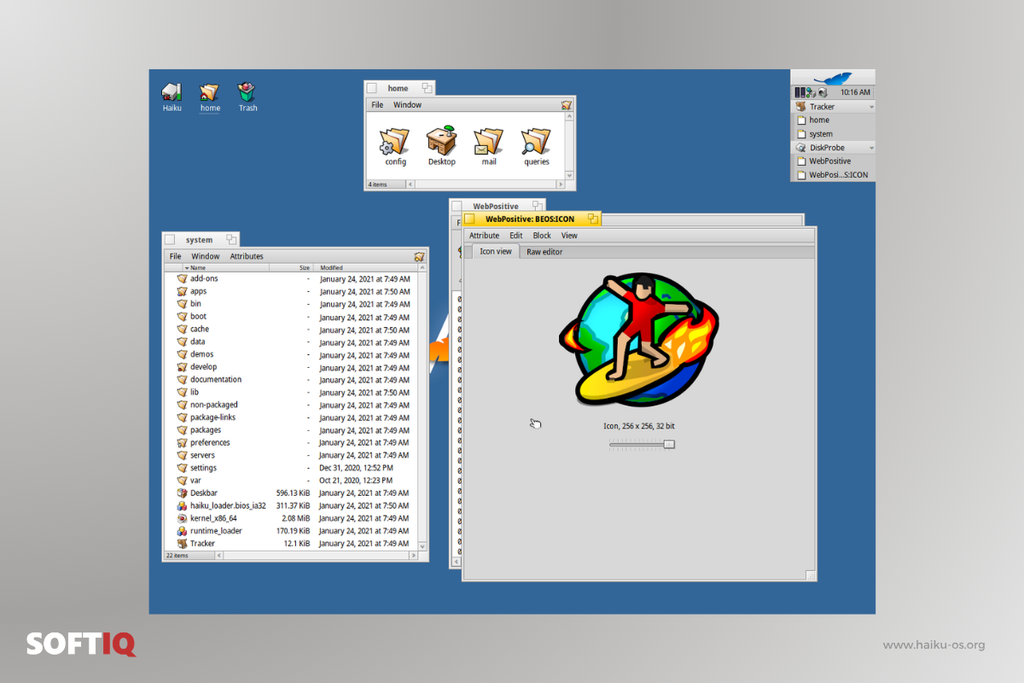Open the Attribute menu in DiskProbe
Image resolution: width=1024 pixels, height=683 pixels.
[x=484, y=236]
